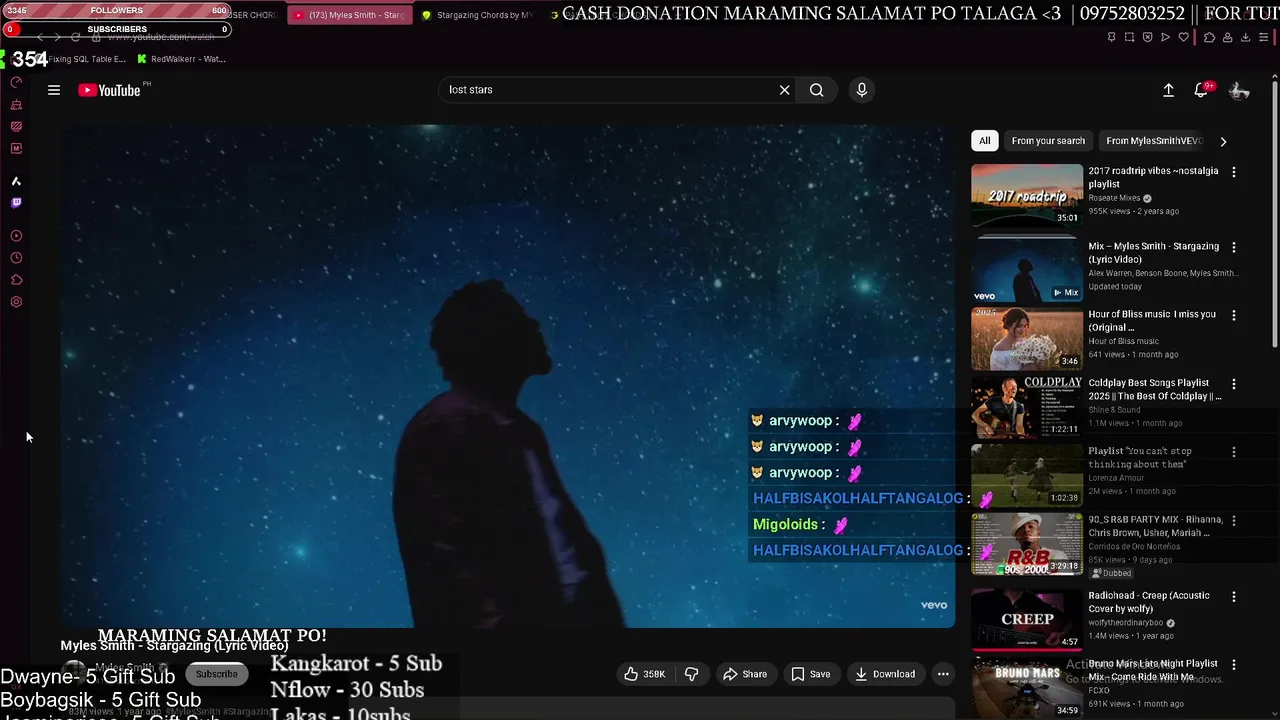Open the 2017 roadtrip thumbnail

(x=1027, y=195)
